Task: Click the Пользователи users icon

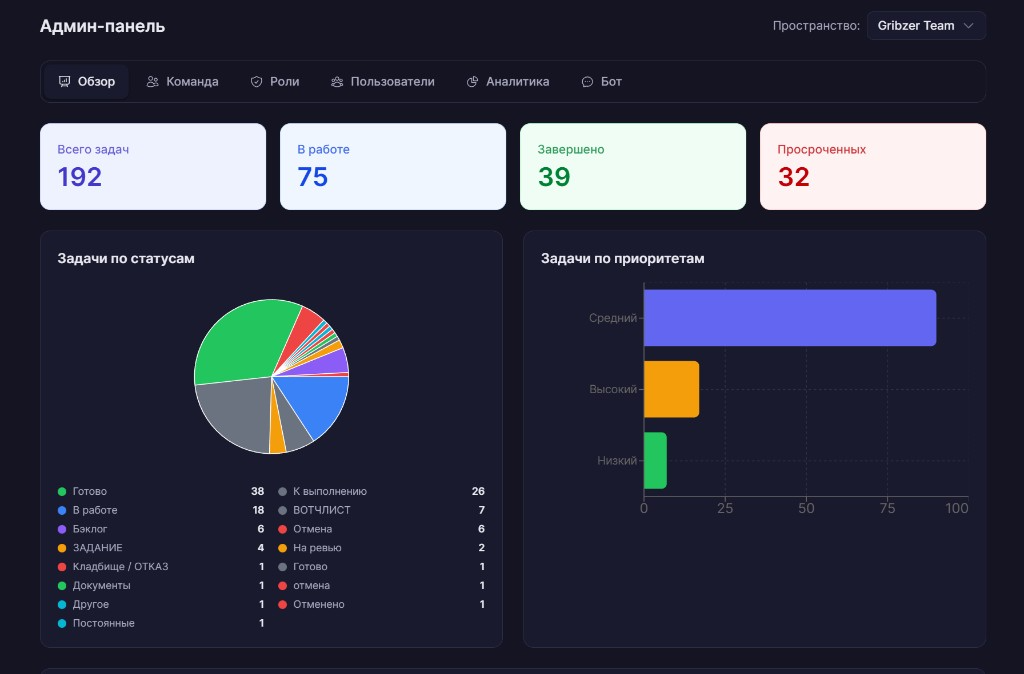Action: 337,82
